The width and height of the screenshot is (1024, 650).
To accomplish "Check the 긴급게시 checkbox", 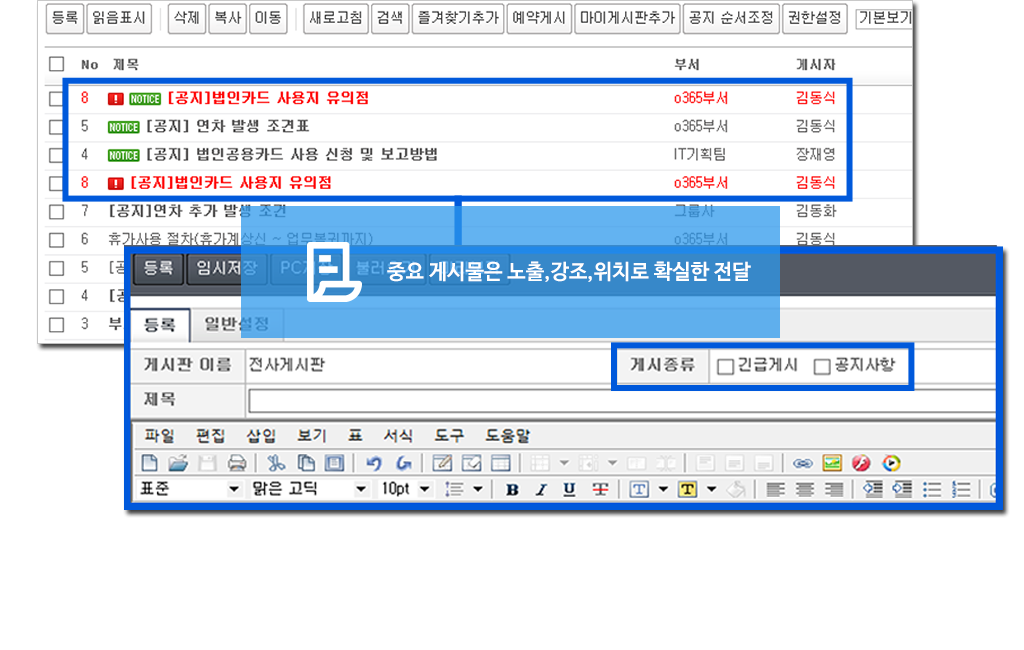I will pos(725,367).
